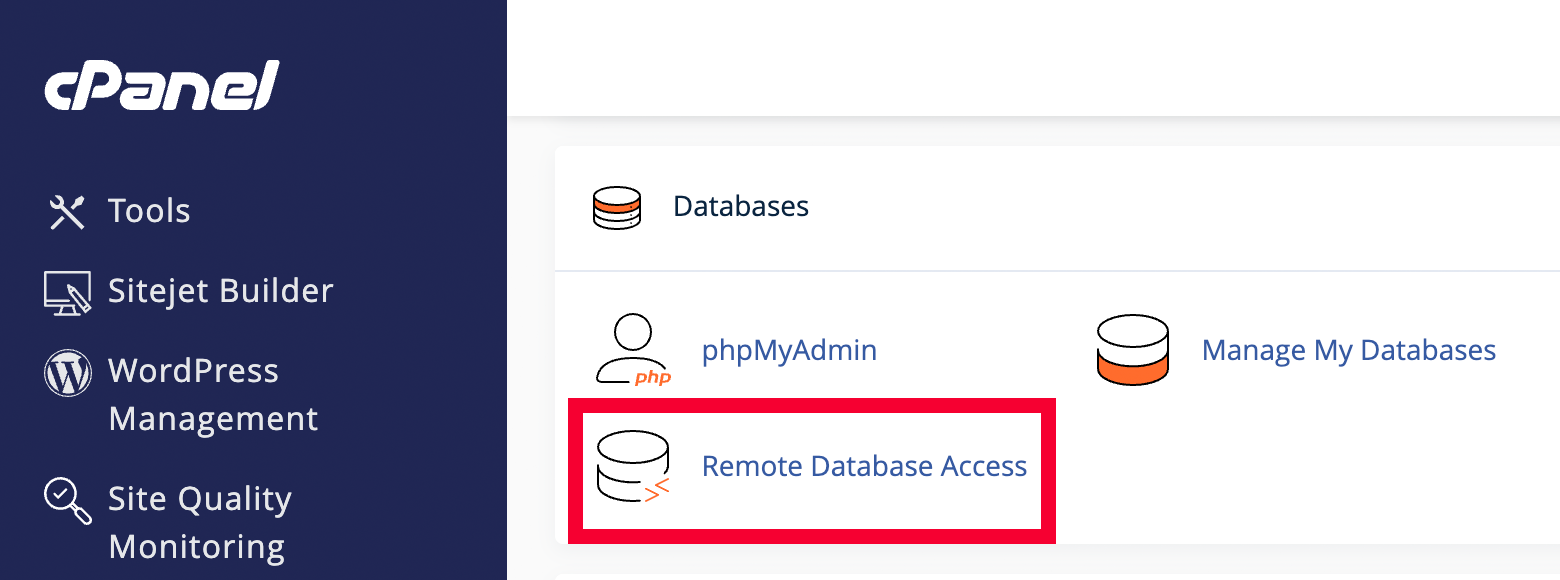Image resolution: width=1560 pixels, height=580 pixels.
Task: Click the Sitejet Builder monitor icon
Action: pos(67,292)
